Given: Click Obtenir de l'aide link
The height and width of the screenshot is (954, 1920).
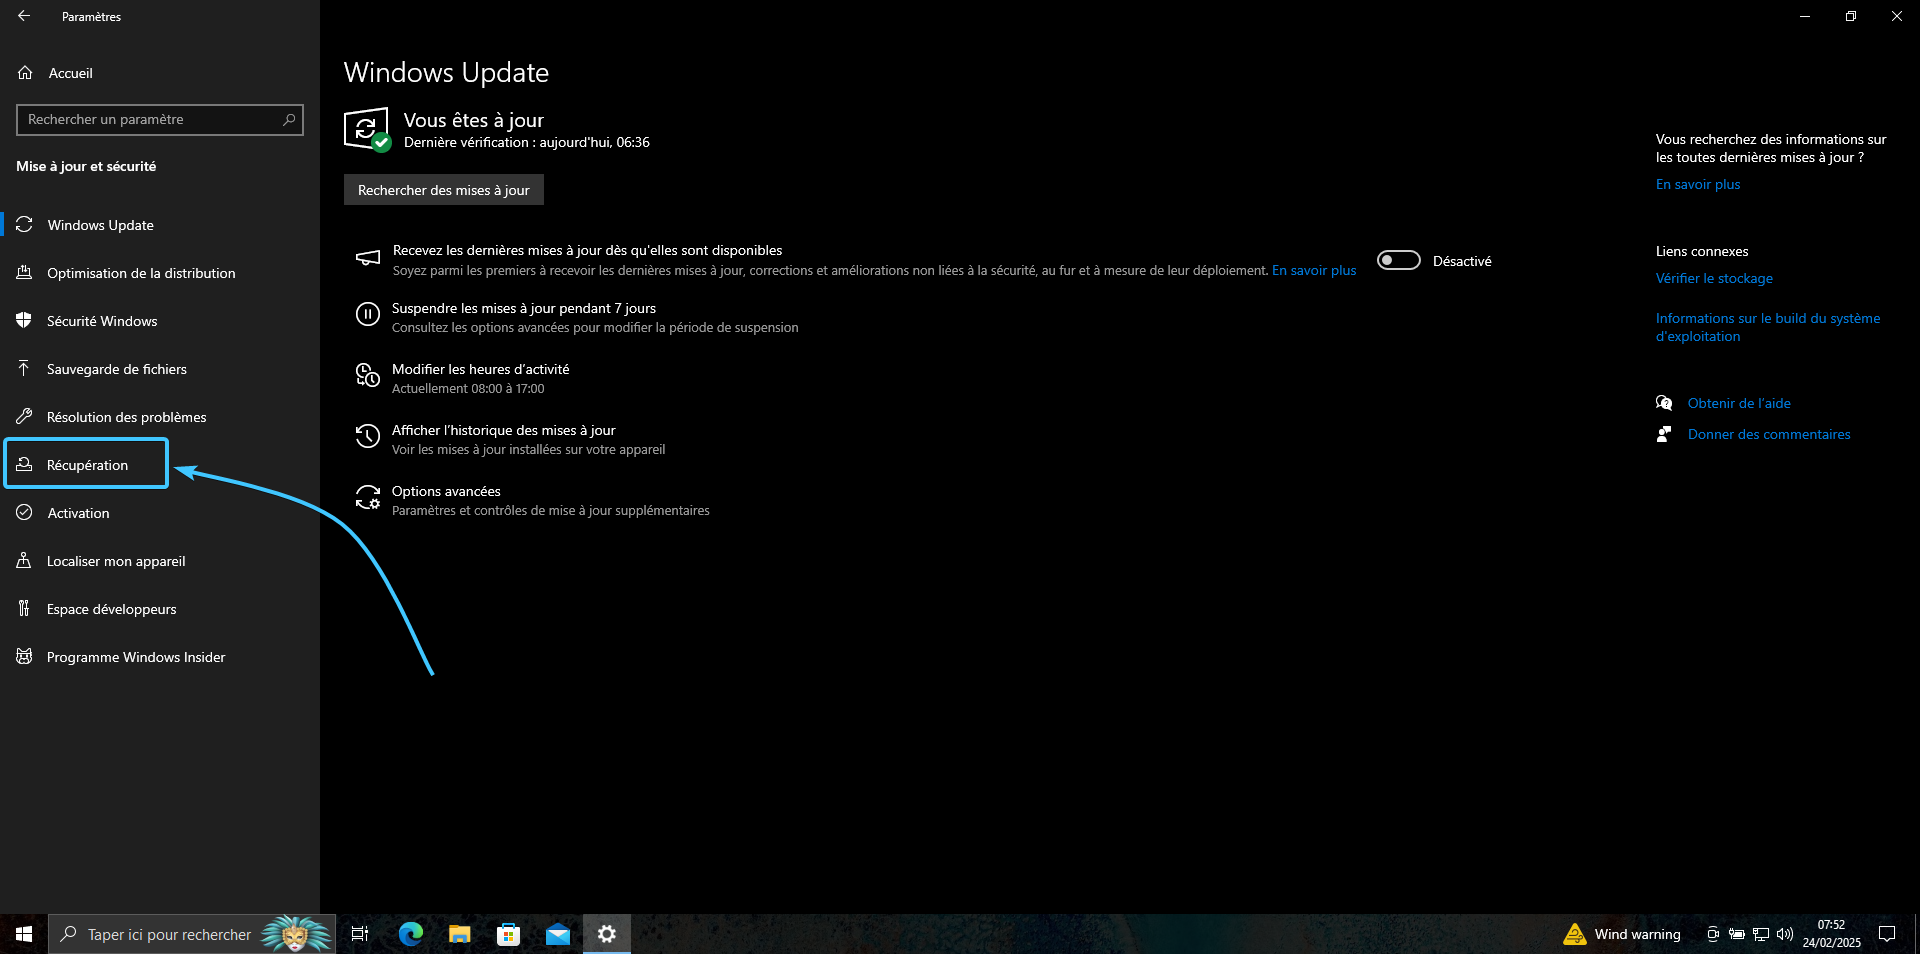Looking at the screenshot, I should pyautogui.click(x=1739, y=403).
